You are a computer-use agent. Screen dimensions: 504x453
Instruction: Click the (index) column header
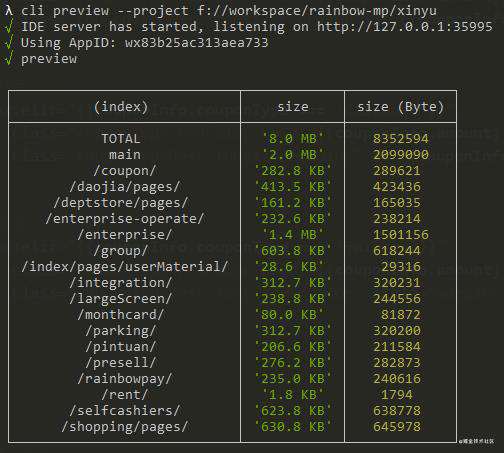121,107
